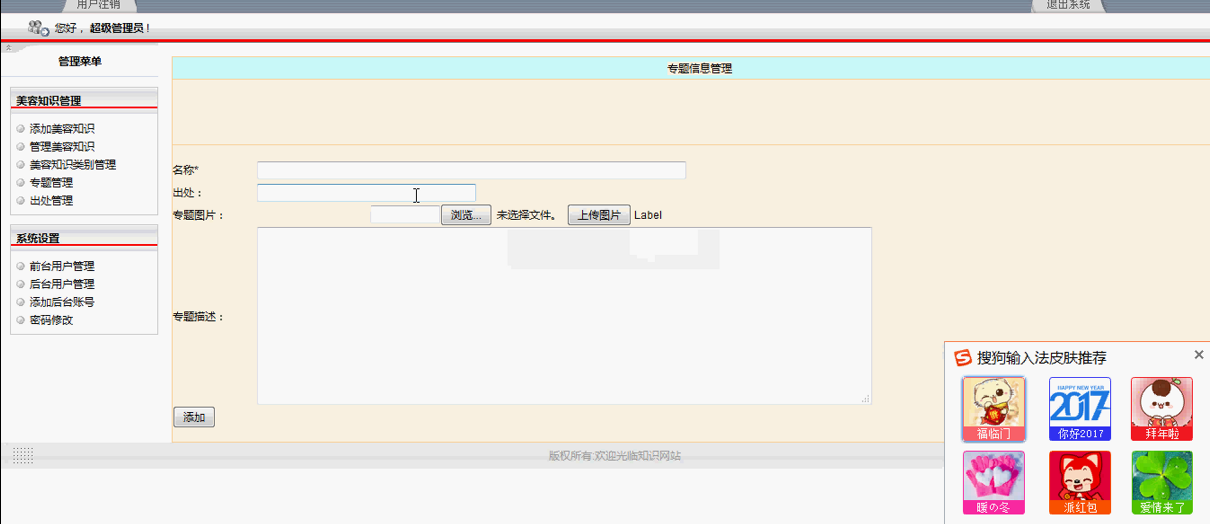Click the 上传图片 button

point(599,215)
